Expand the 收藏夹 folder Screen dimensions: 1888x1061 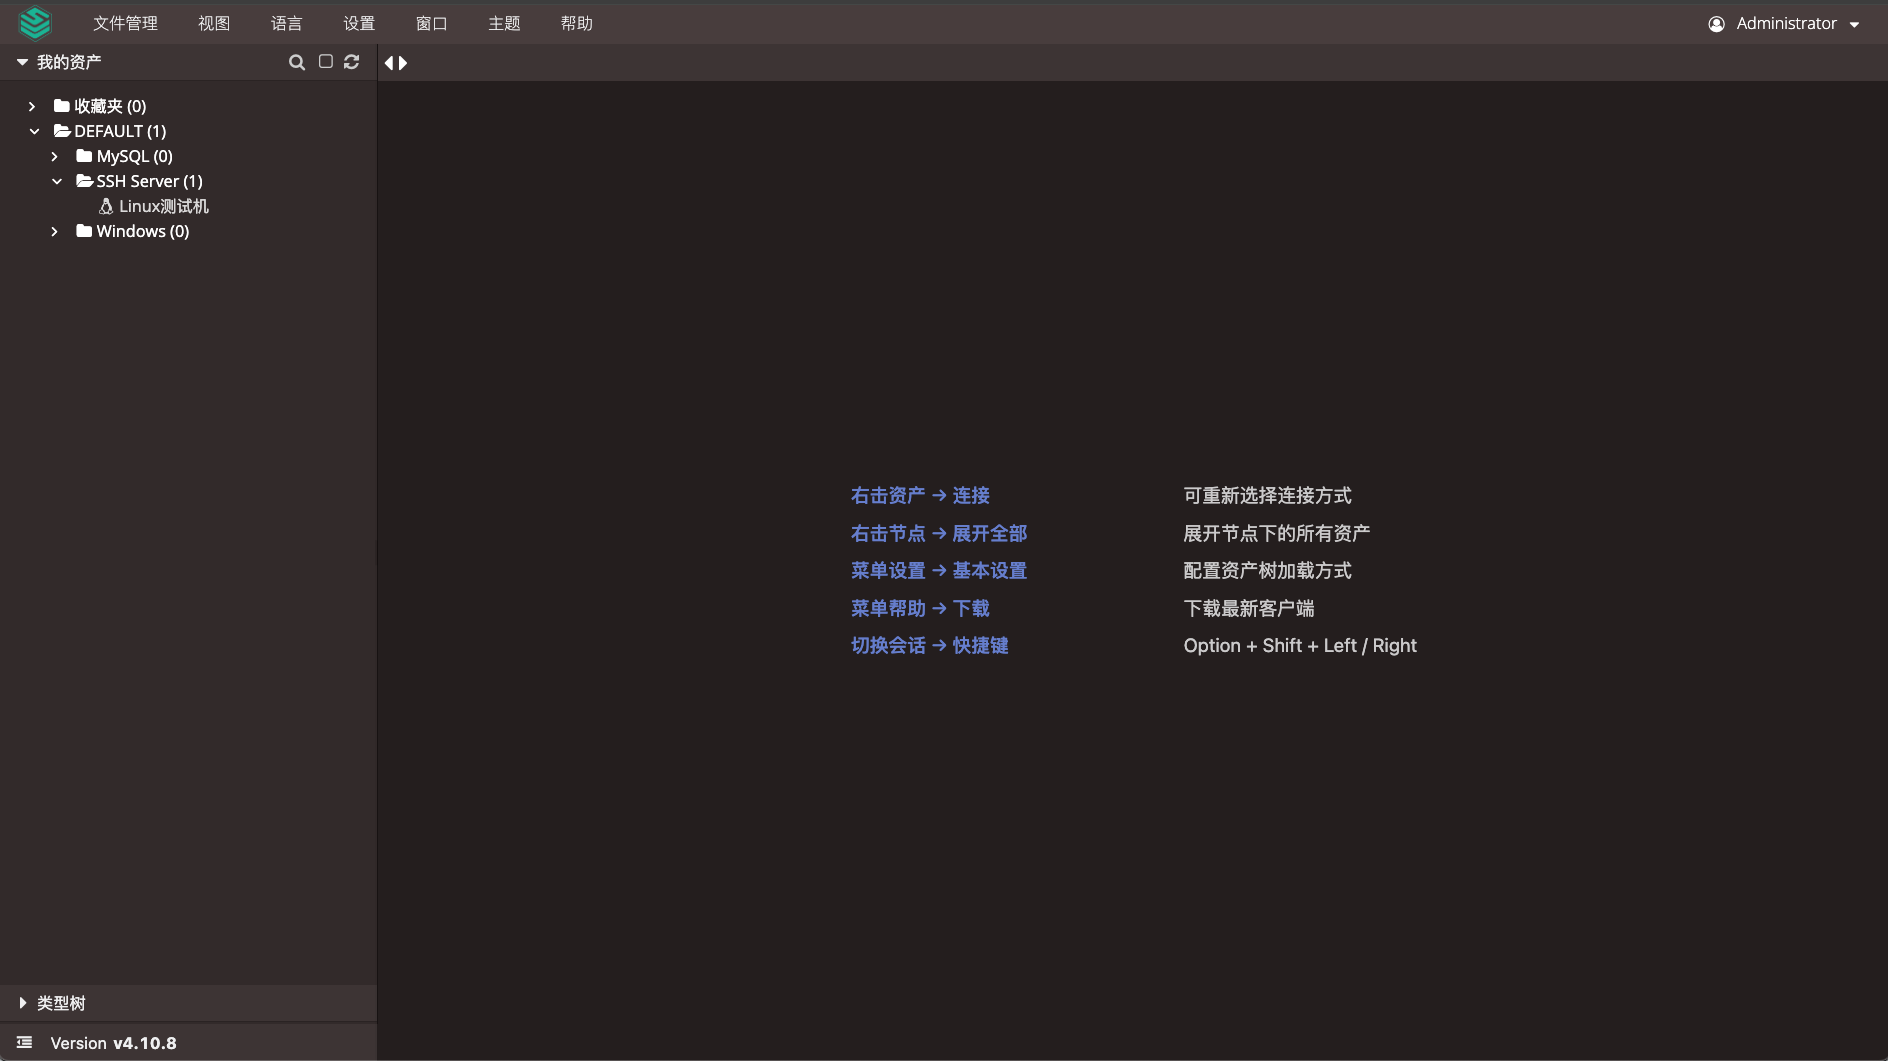(31, 106)
